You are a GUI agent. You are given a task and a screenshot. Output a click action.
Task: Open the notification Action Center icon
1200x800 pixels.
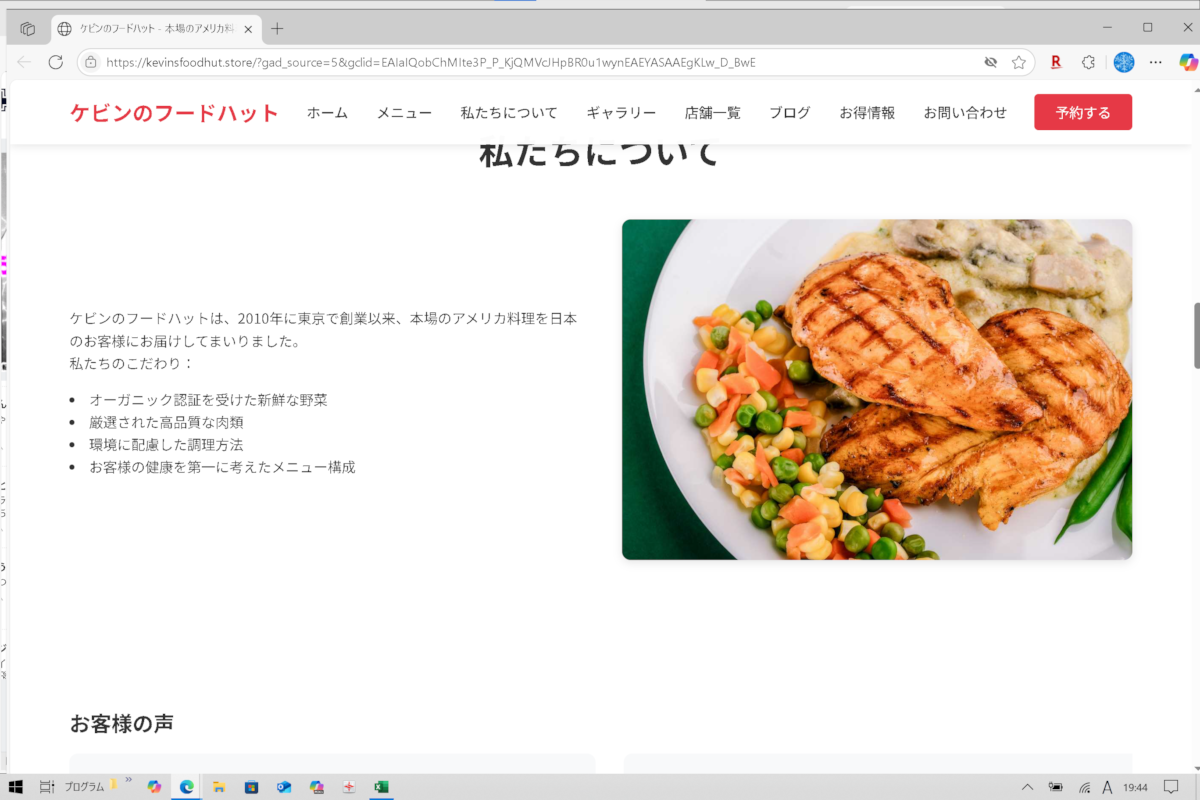tap(1172, 787)
